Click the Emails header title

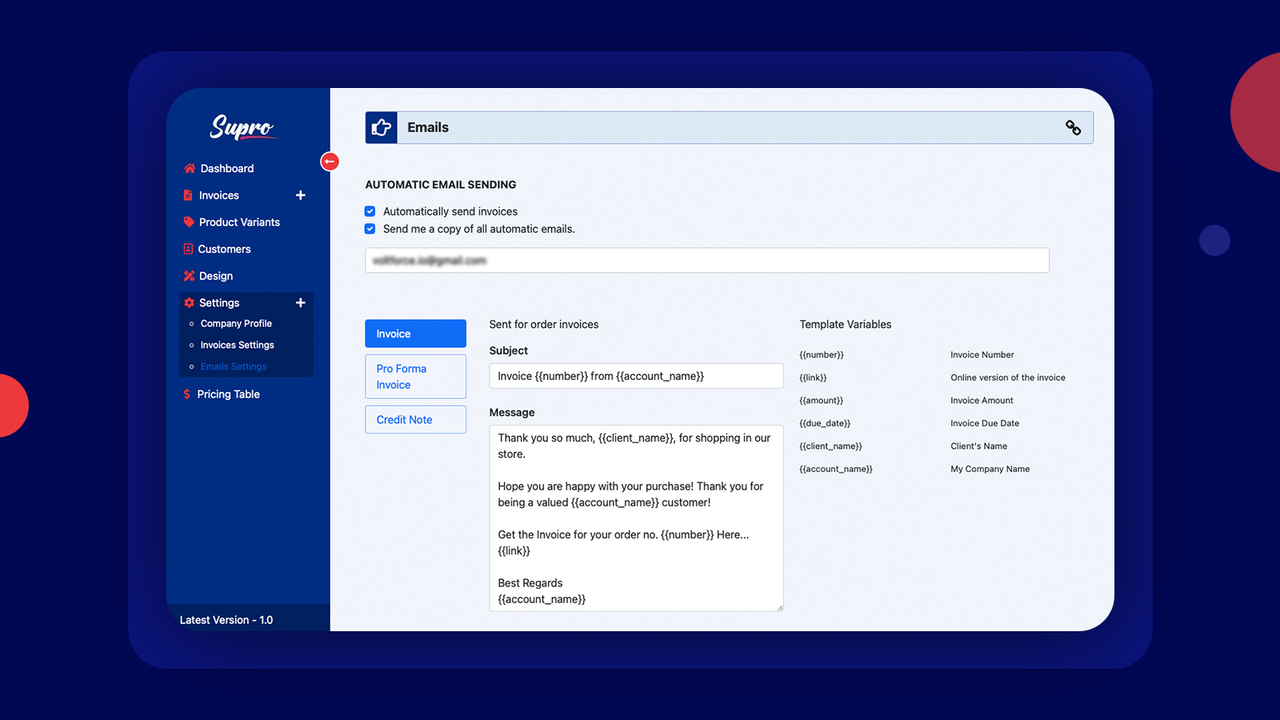(428, 128)
